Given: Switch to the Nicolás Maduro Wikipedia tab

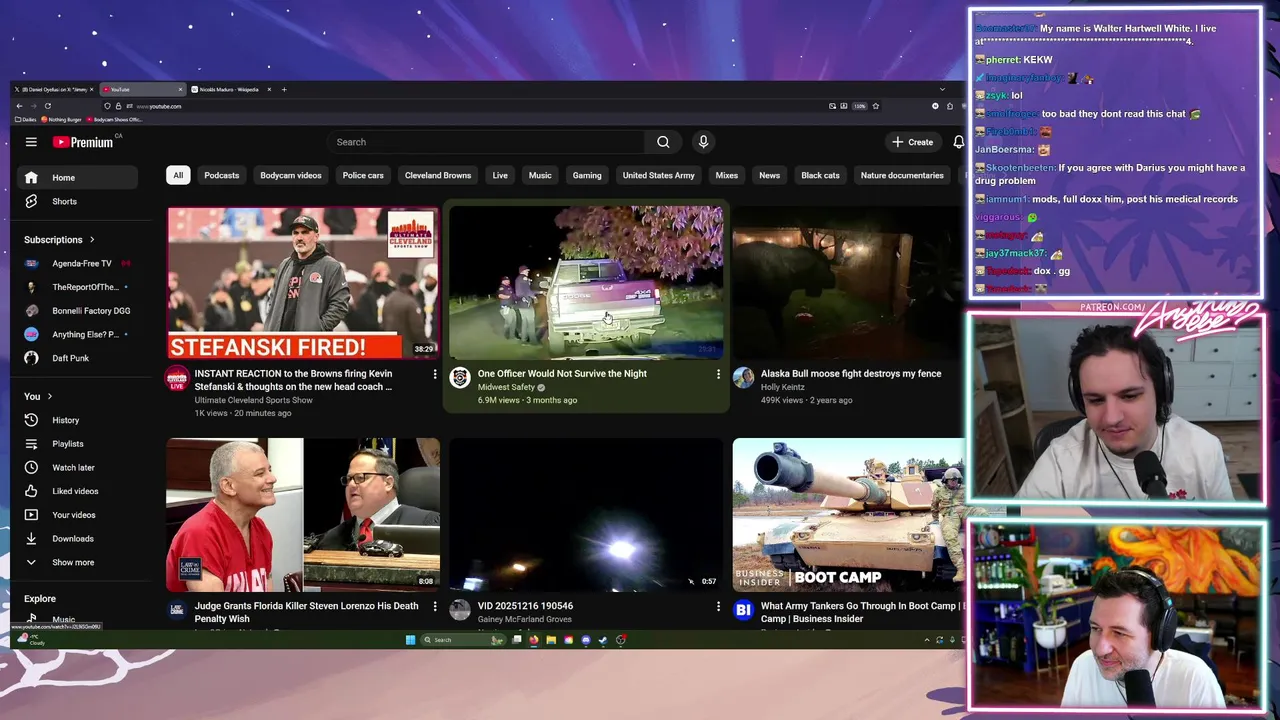Looking at the screenshot, I should [x=229, y=90].
